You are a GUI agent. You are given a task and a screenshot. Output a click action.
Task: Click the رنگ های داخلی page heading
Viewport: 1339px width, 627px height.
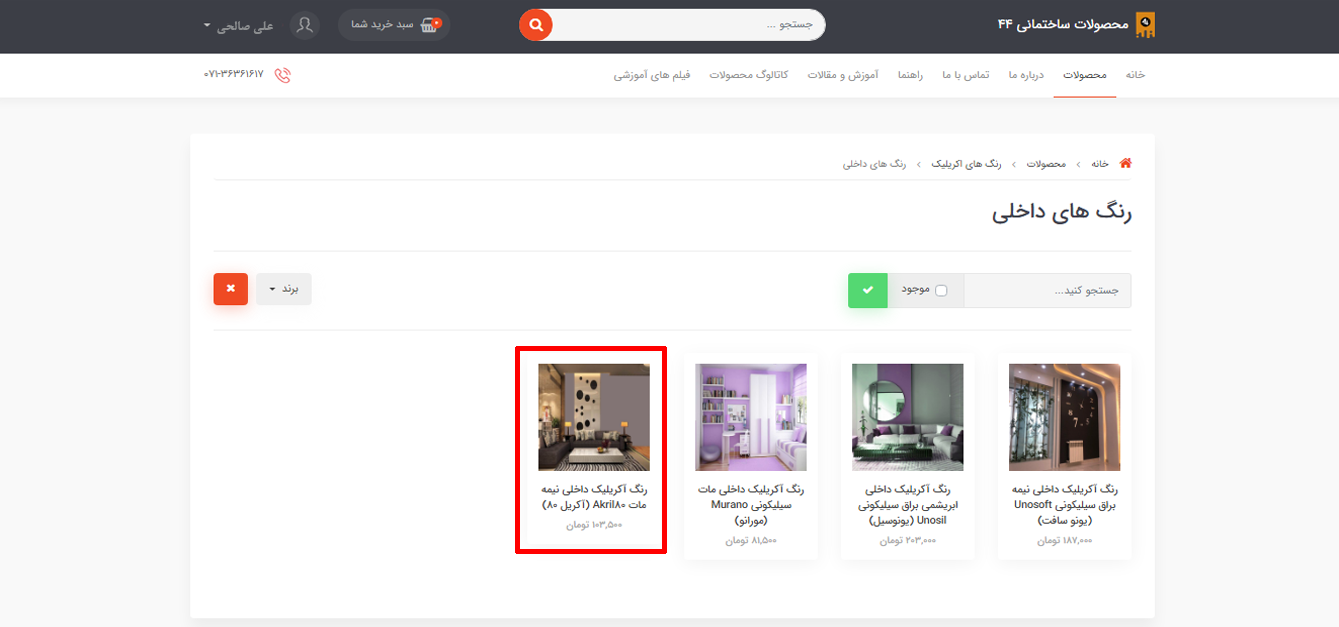[x=1062, y=213]
